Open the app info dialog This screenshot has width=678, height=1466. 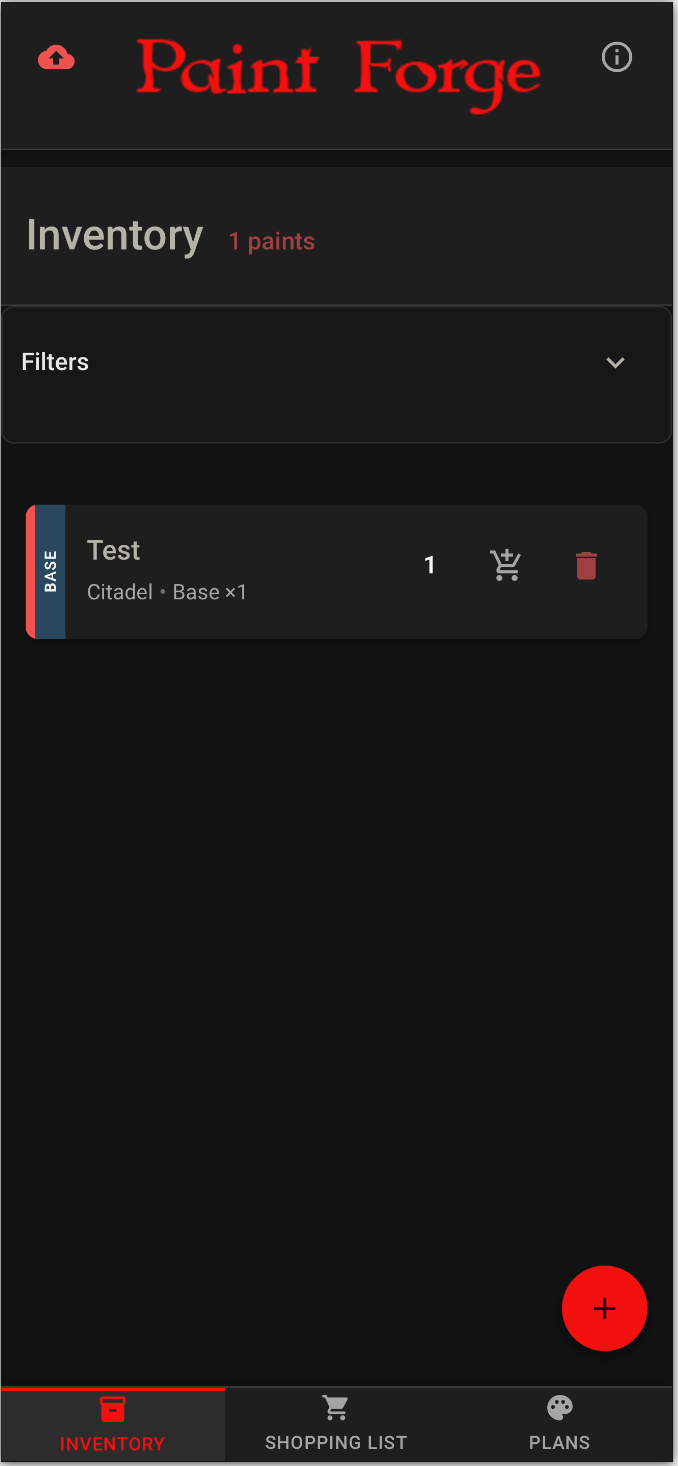(616, 58)
